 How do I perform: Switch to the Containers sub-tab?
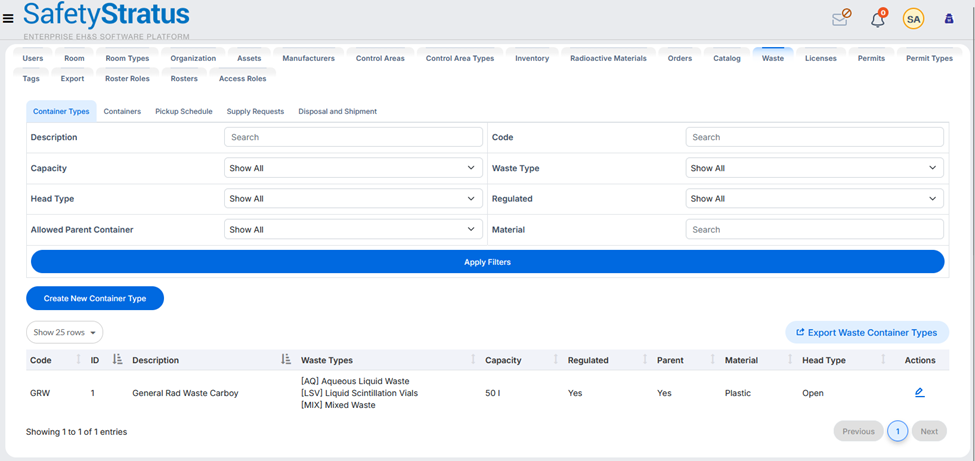122,111
